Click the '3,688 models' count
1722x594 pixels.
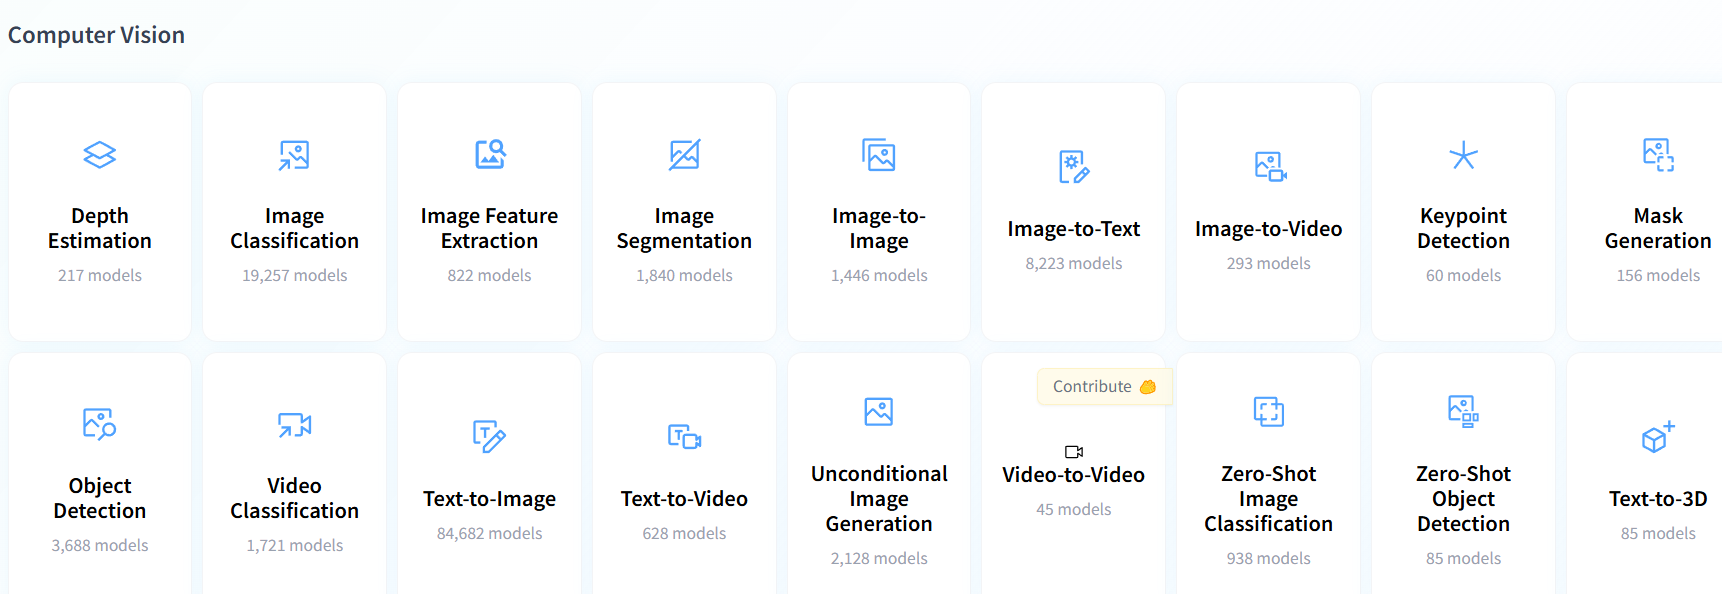coord(100,545)
